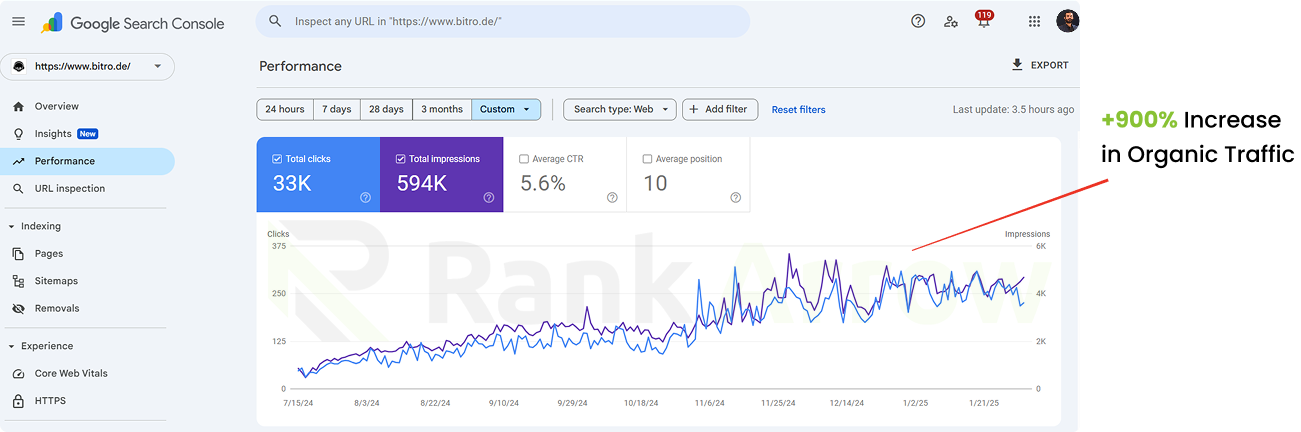The height and width of the screenshot is (432, 1301).
Task: Open the Google apps grid
Action: pos(1034,21)
